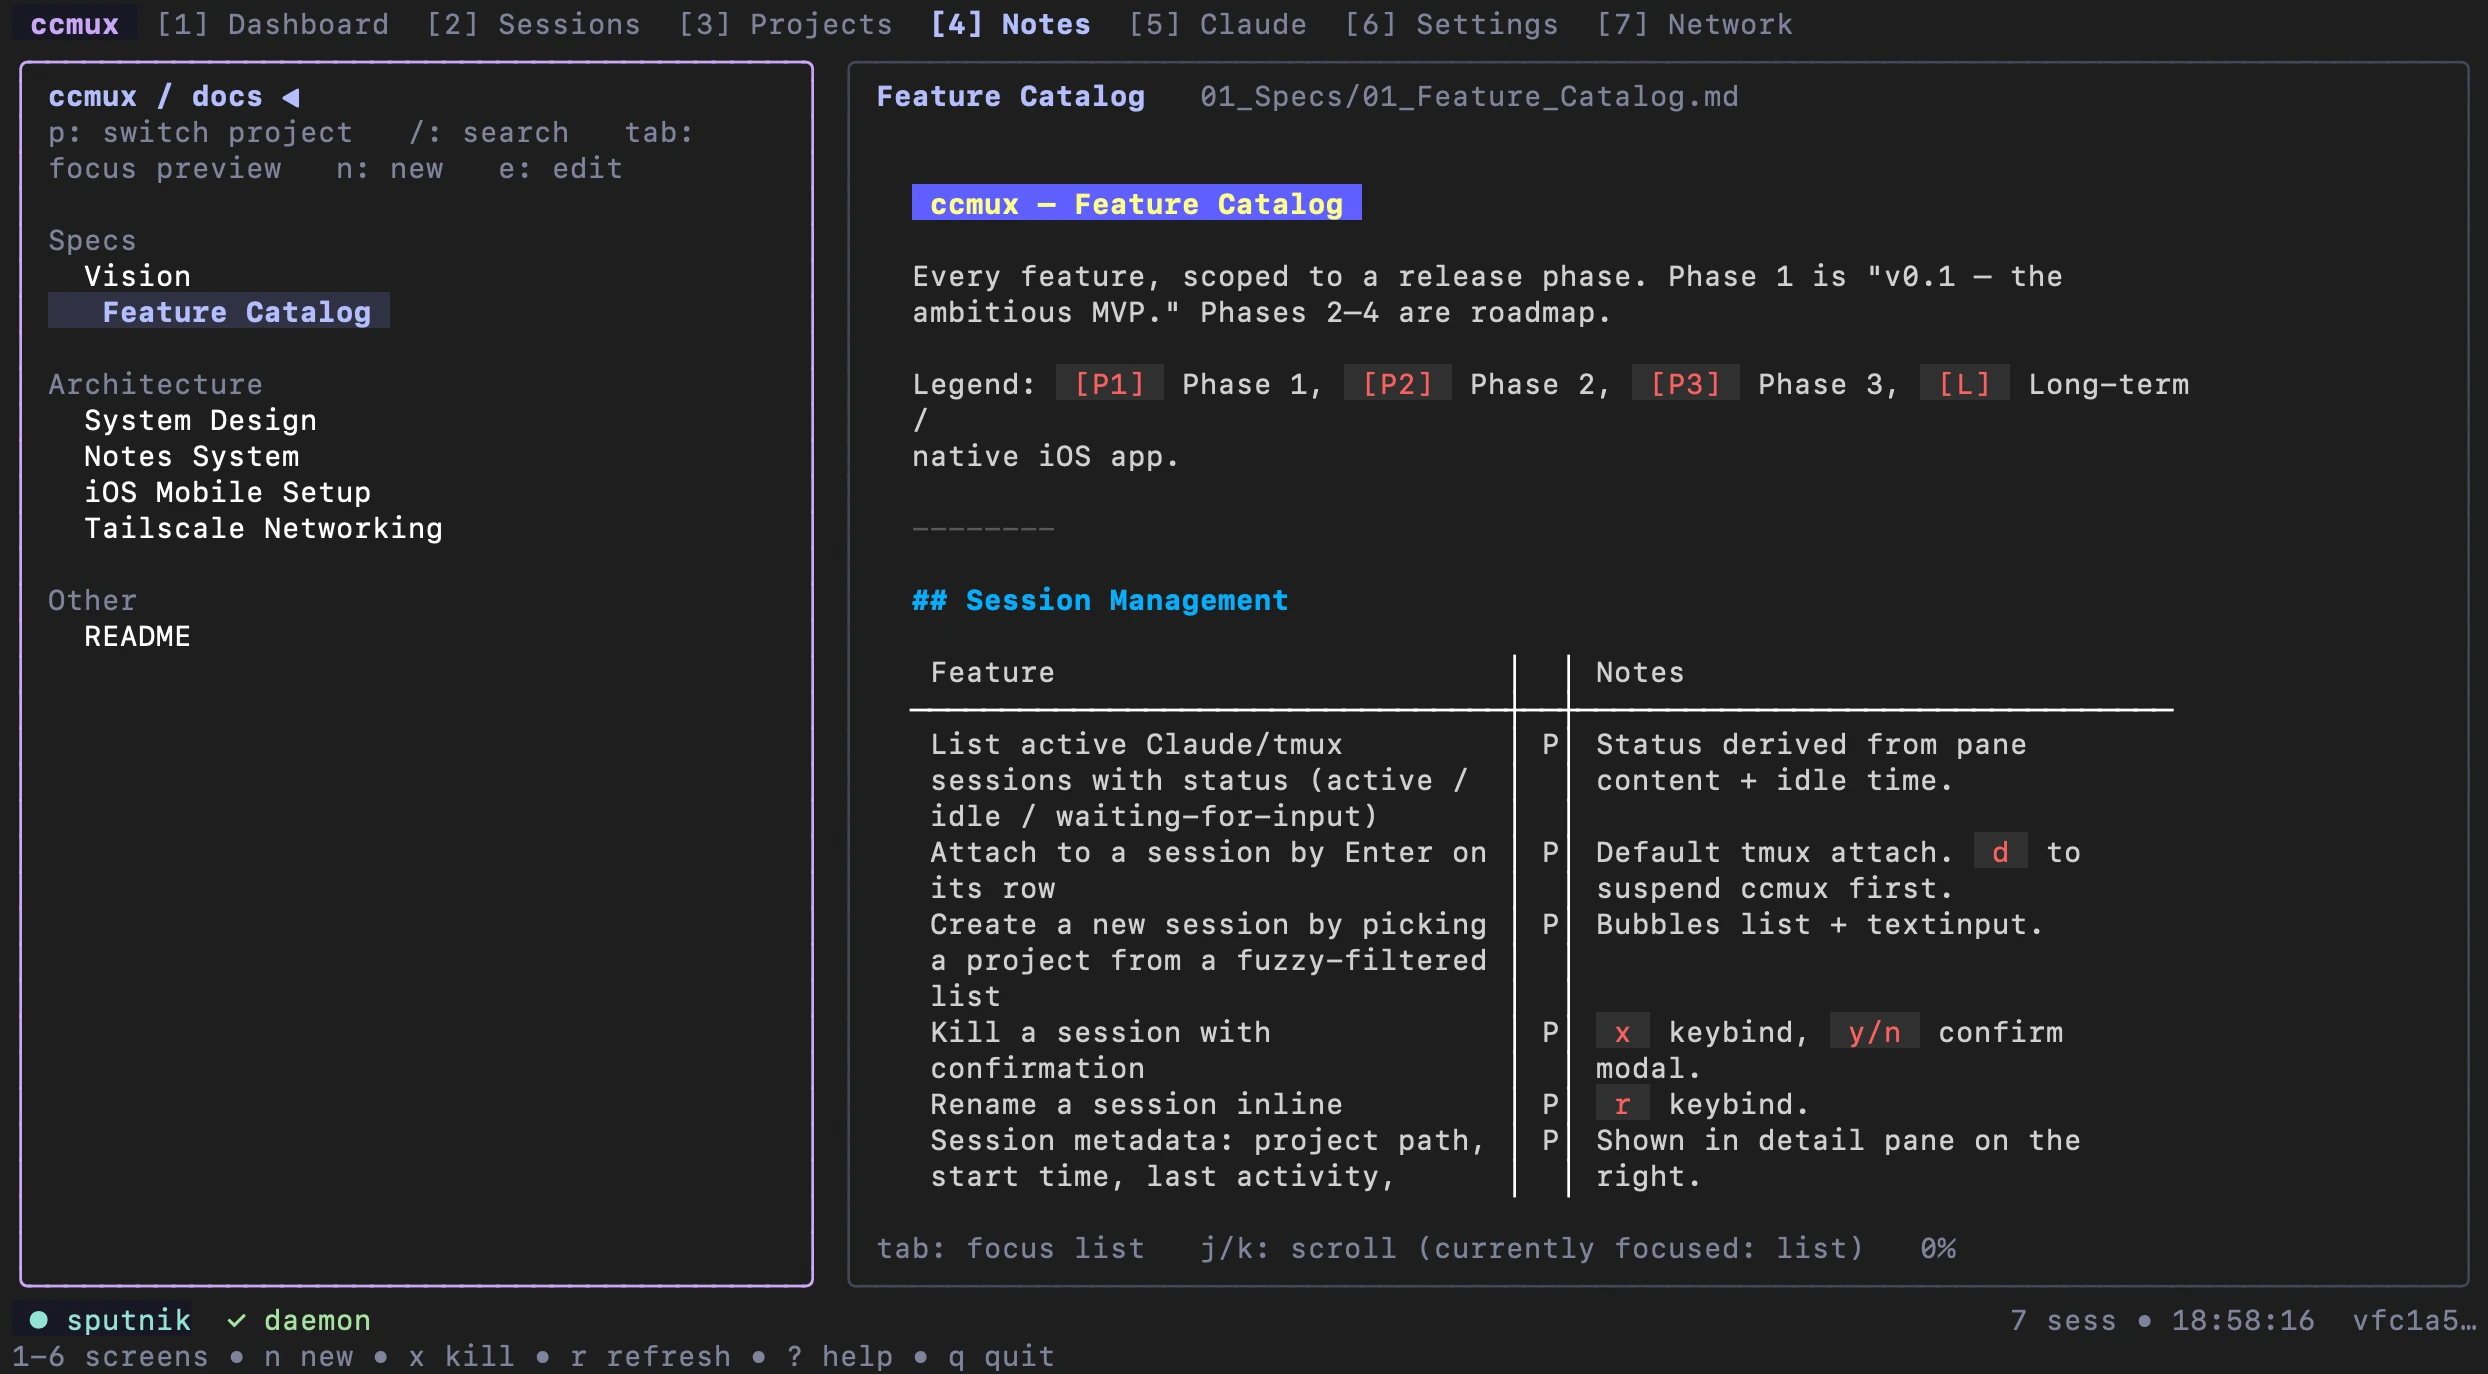This screenshot has width=2488, height=1374.
Task: Click the 18:58:16 clock in status bar
Action: tap(2244, 1320)
